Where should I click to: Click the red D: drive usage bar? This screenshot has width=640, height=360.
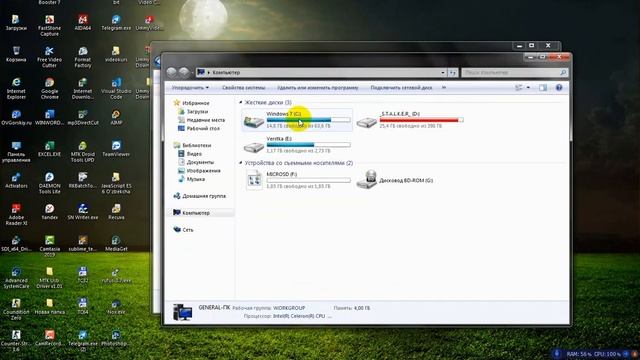pyautogui.click(x=421, y=120)
